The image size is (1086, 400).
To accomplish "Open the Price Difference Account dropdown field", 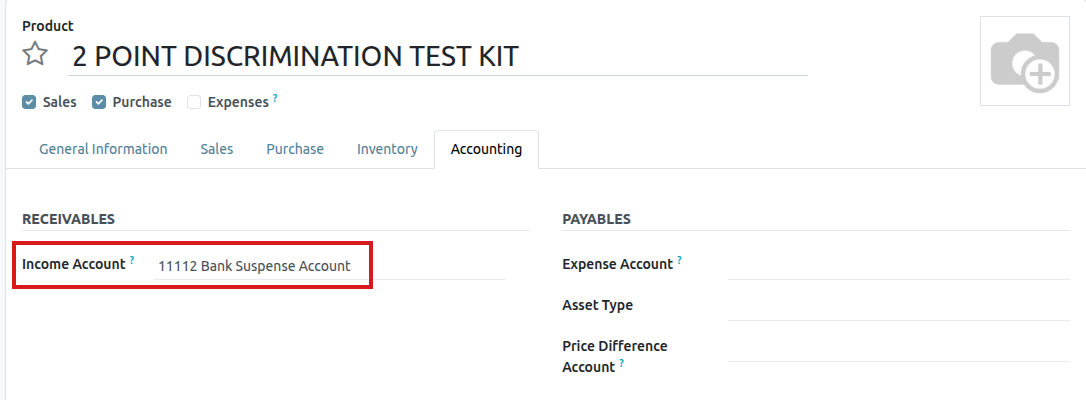I will (898, 347).
